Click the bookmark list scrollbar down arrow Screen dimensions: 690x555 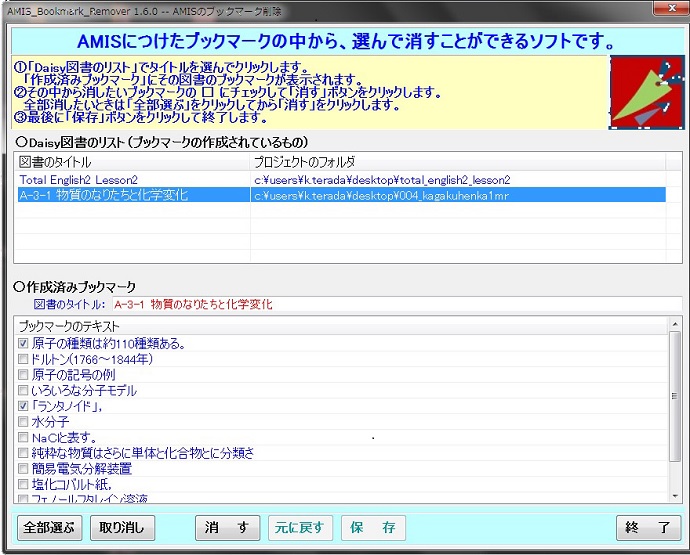pos(675,496)
